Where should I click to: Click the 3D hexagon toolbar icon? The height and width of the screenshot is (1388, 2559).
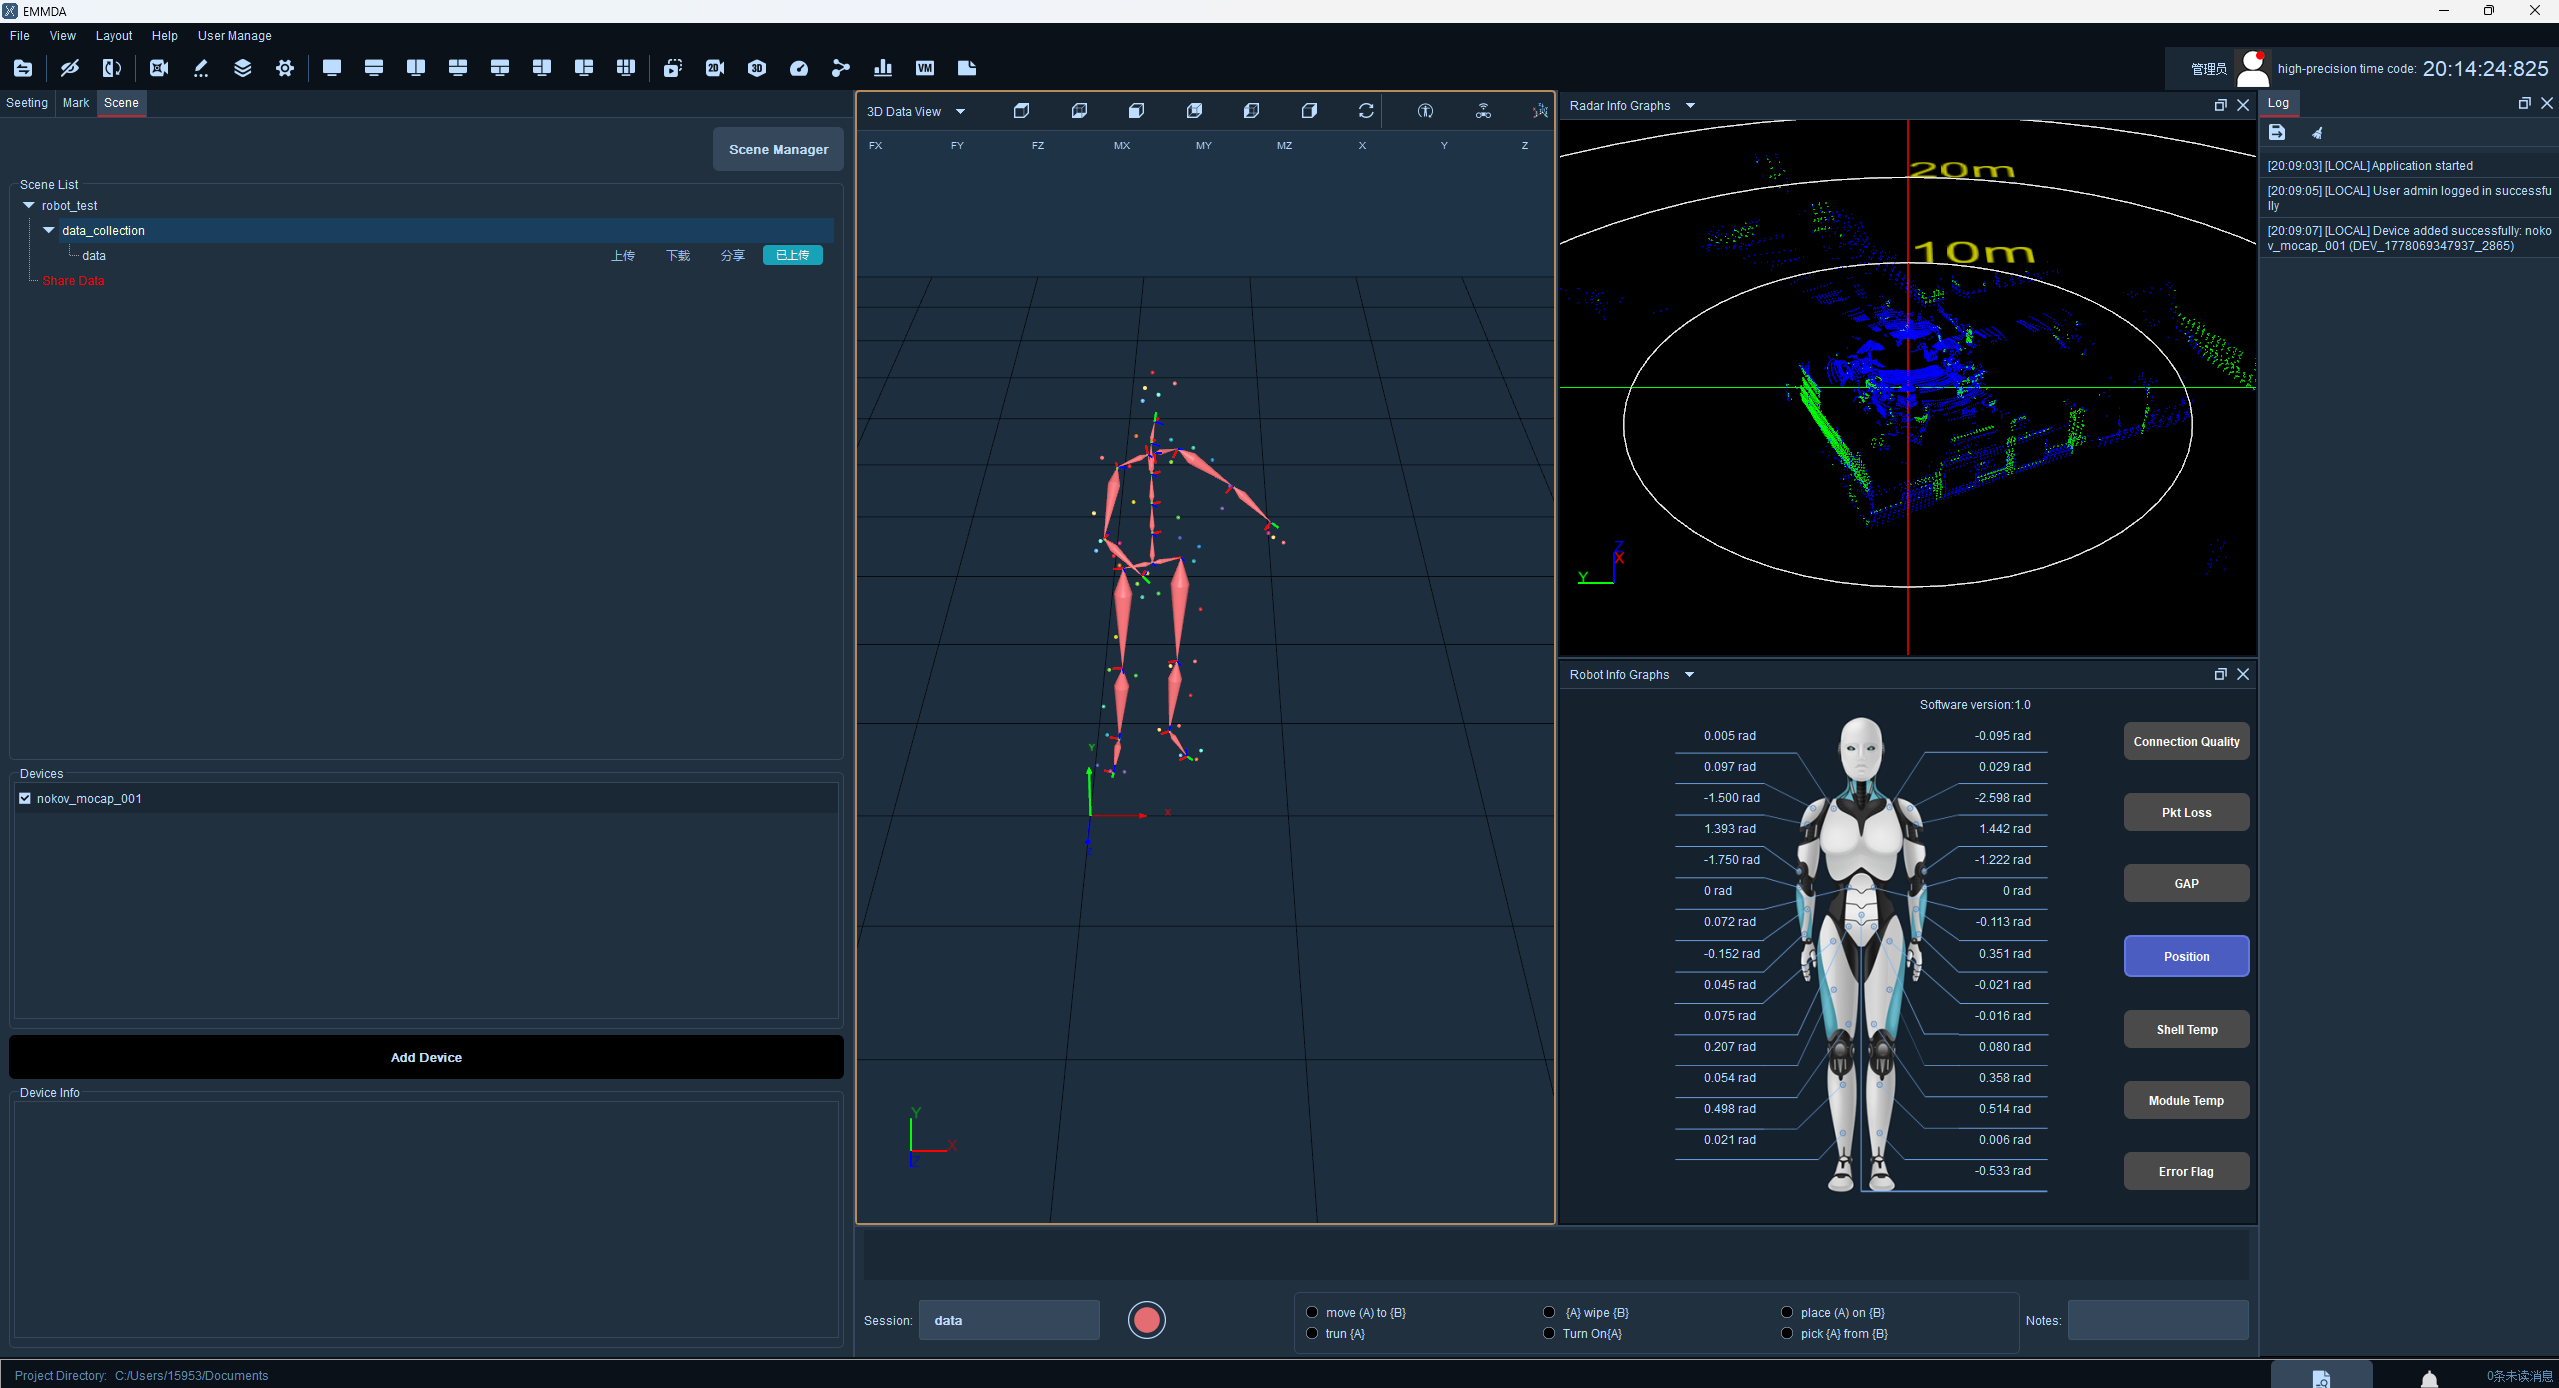[x=757, y=68]
